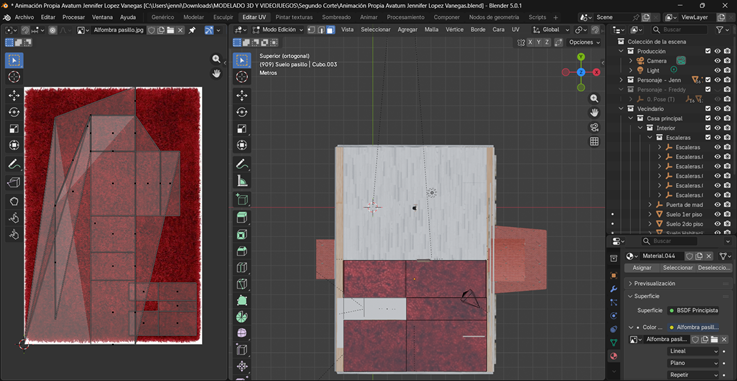Open image file folder for Alfombra pasillo.jpg
The image size is (737, 381).
[x=170, y=30]
